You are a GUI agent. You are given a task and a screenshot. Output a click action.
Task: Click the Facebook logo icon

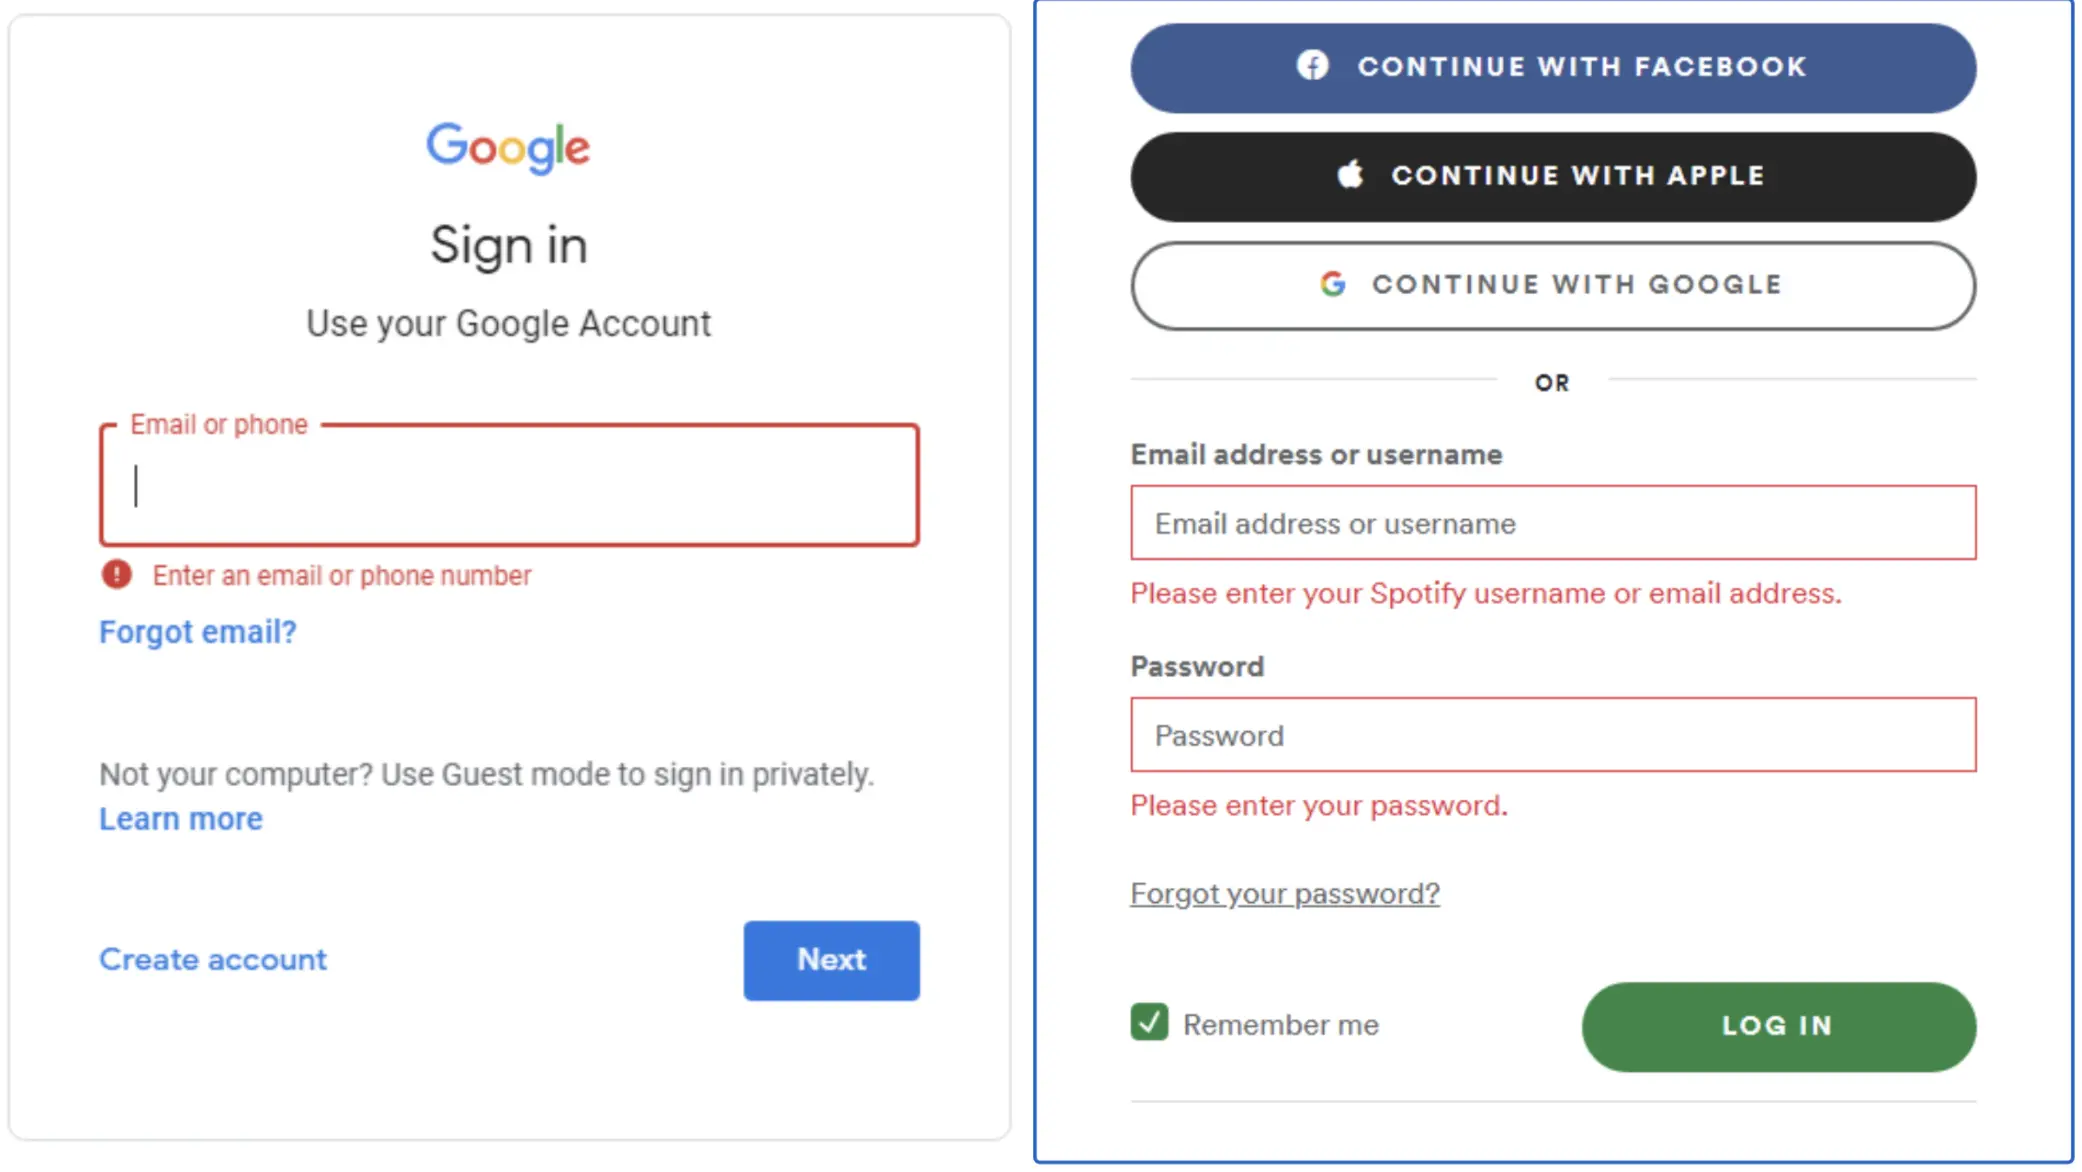click(x=1312, y=66)
